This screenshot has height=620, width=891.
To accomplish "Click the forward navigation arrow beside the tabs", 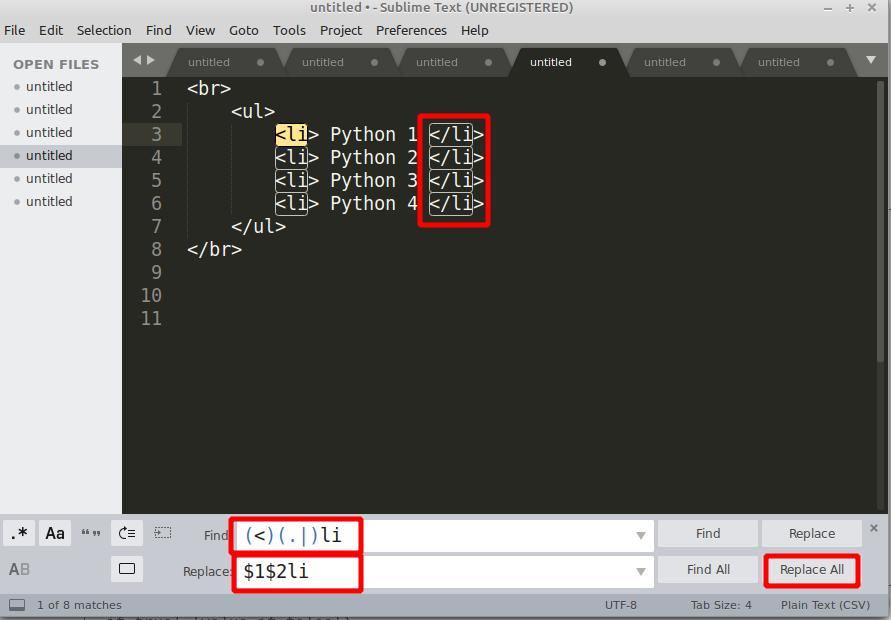I will tap(148, 60).
